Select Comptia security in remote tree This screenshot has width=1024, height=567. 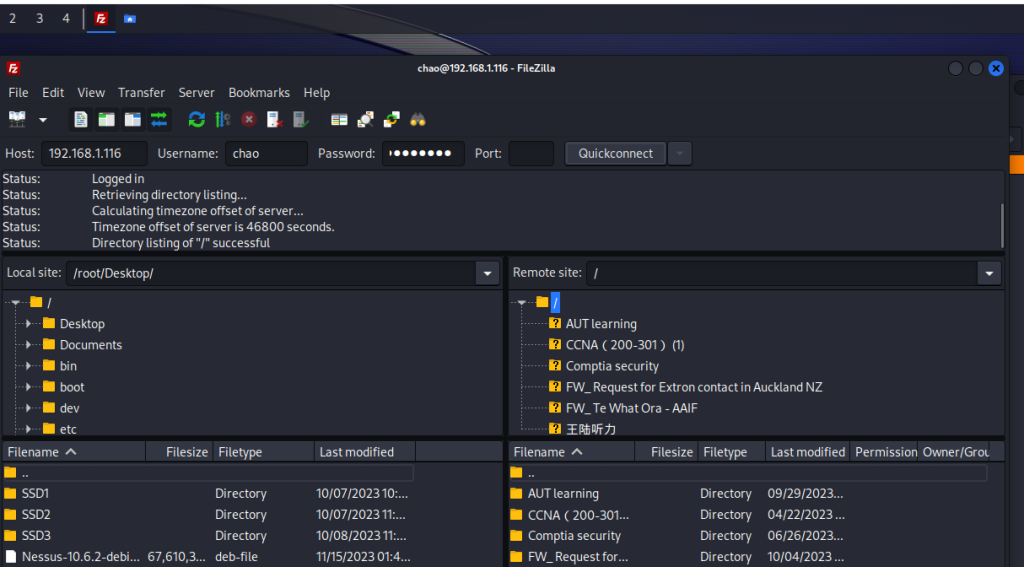(612, 366)
